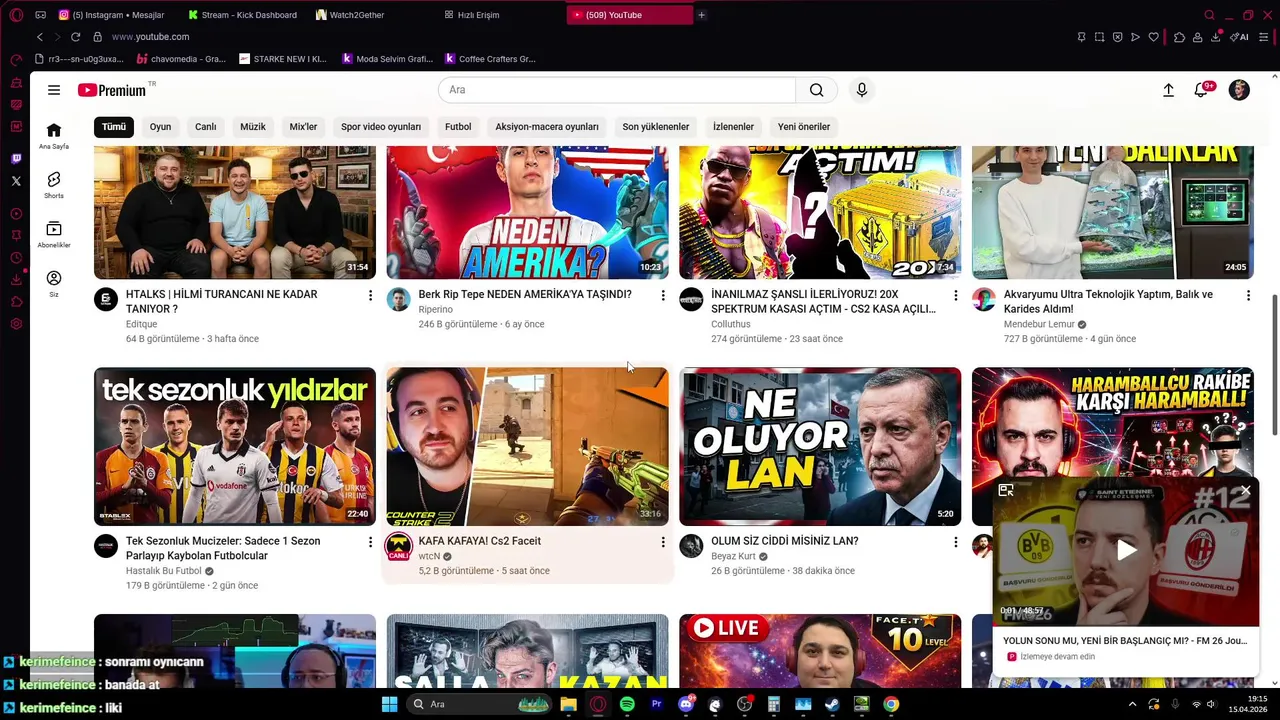
Task: Open the account avatar menu
Action: click(x=1239, y=90)
